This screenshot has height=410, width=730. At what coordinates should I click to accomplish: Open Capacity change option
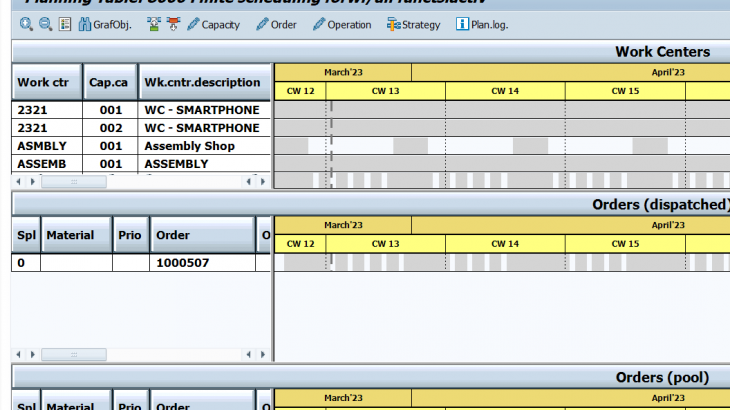tap(213, 24)
